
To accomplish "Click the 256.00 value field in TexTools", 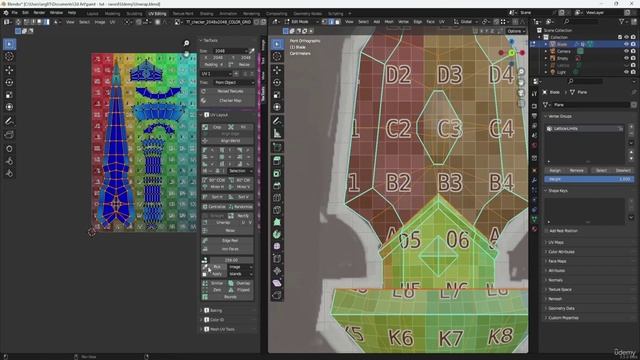I will (x=231, y=260).
